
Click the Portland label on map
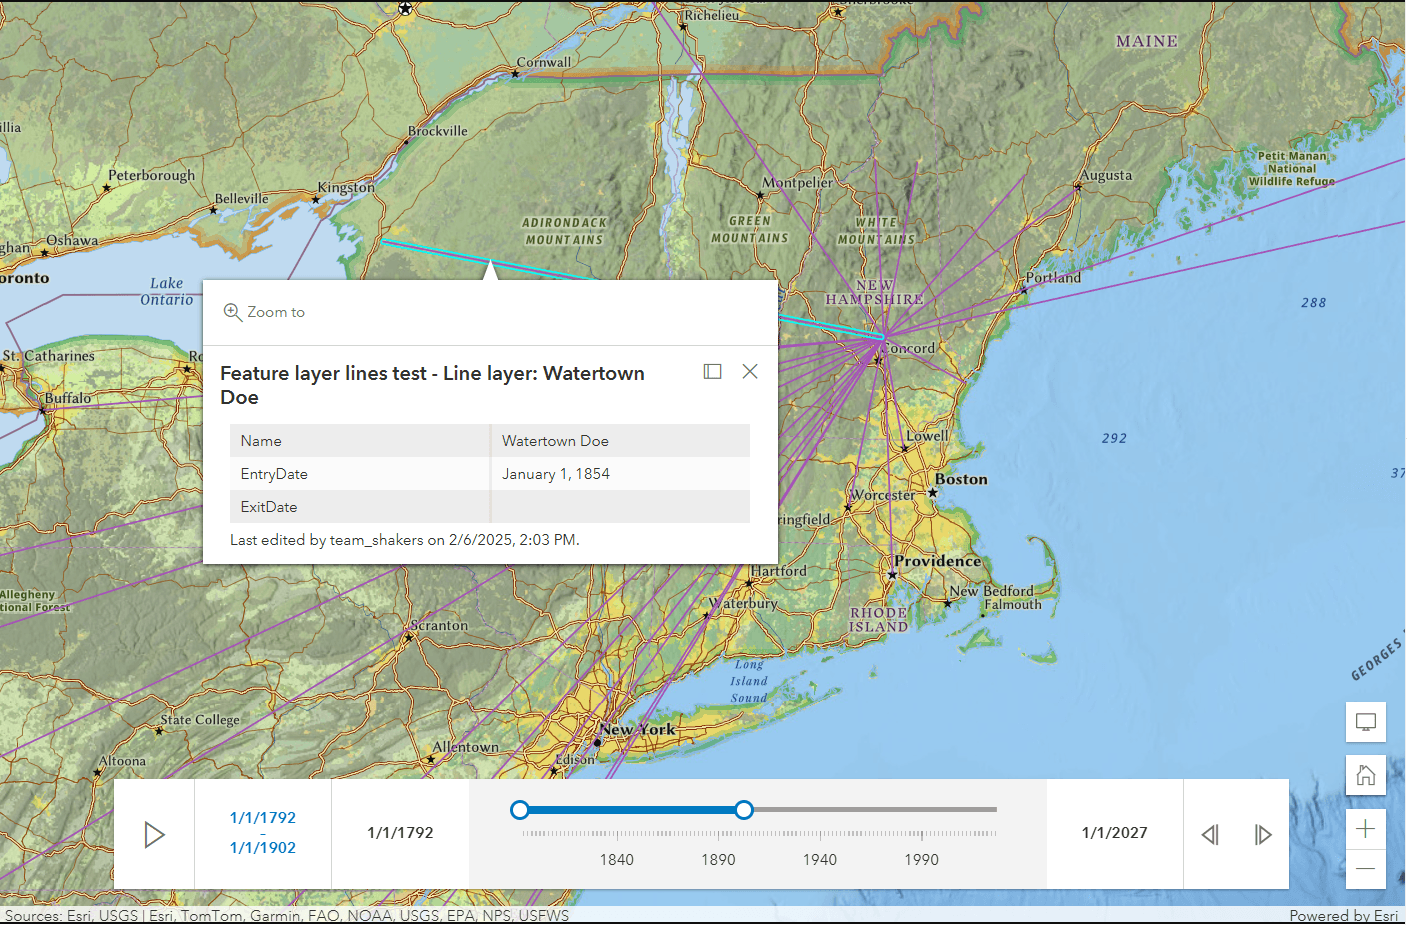[1053, 278]
